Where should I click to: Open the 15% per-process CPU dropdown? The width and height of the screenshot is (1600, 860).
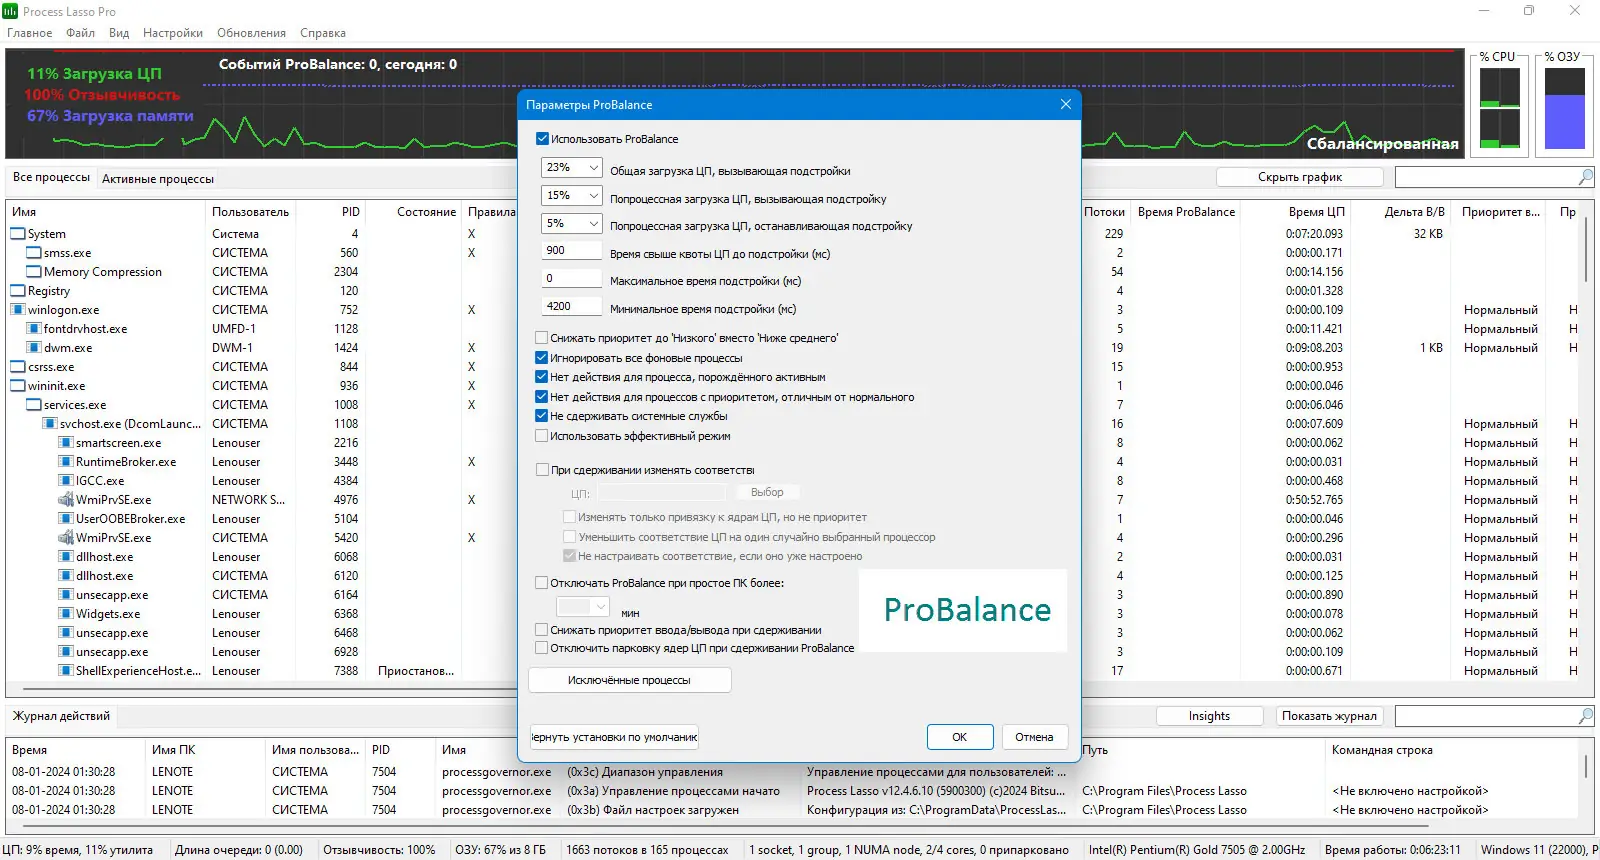(572, 195)
